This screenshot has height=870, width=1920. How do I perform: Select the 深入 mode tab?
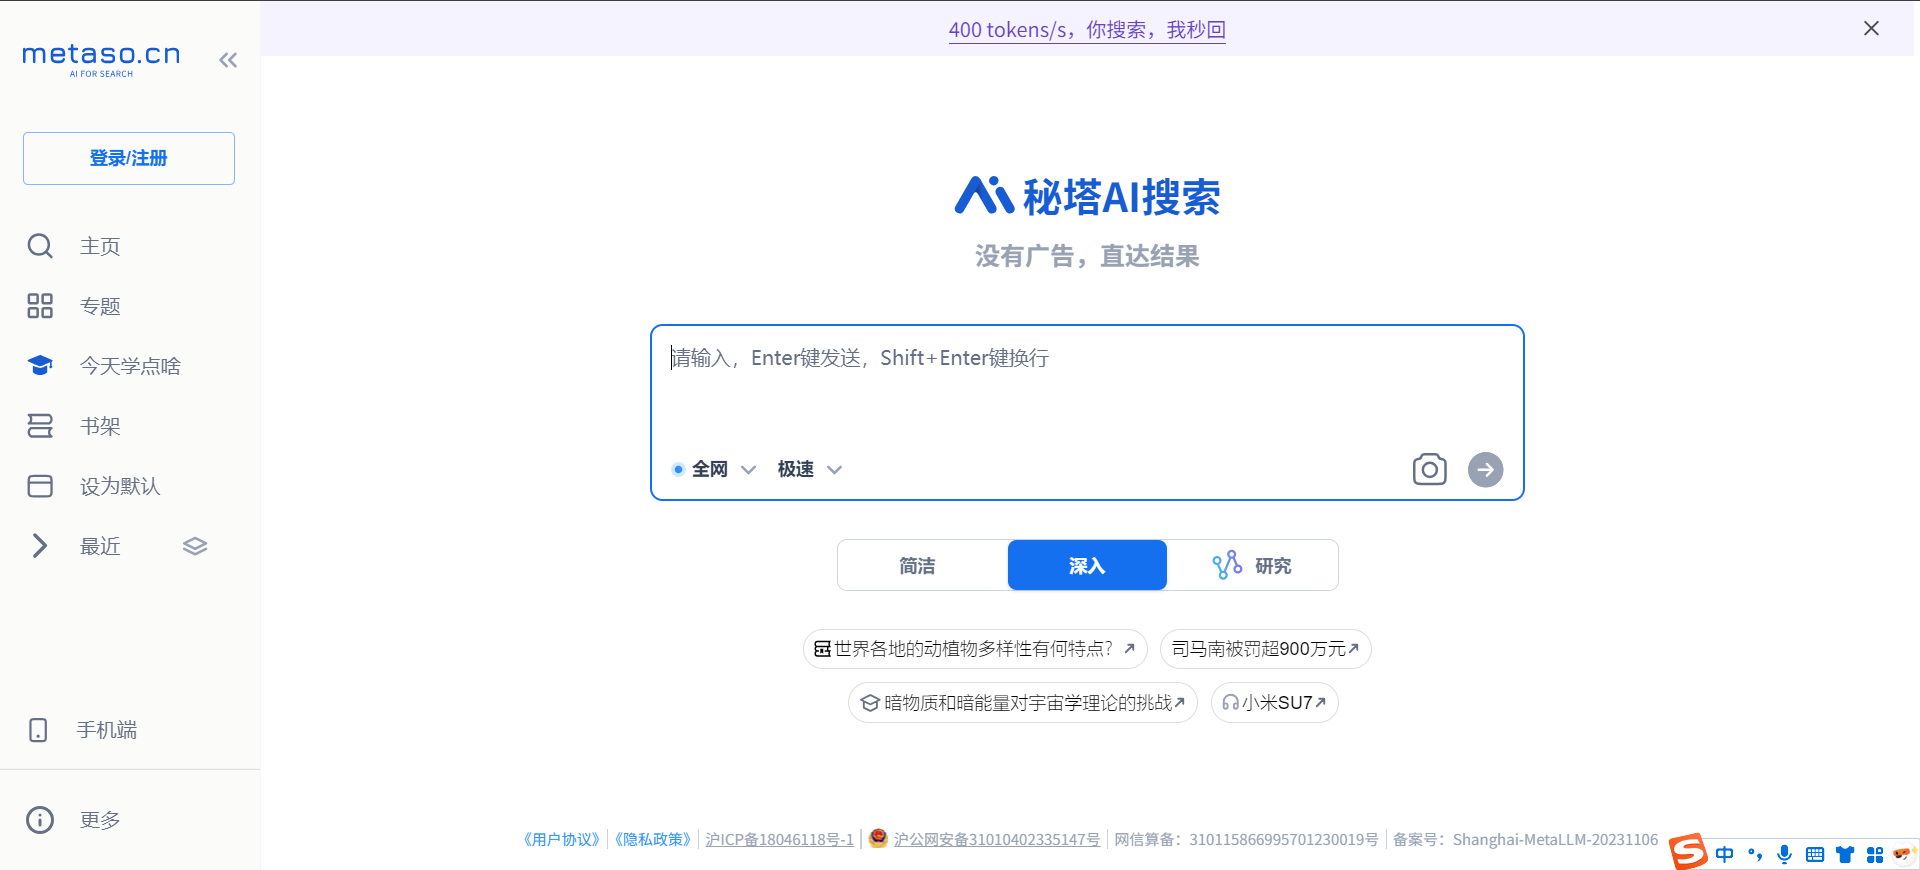pyautogui.click(x=1087, y=565)
